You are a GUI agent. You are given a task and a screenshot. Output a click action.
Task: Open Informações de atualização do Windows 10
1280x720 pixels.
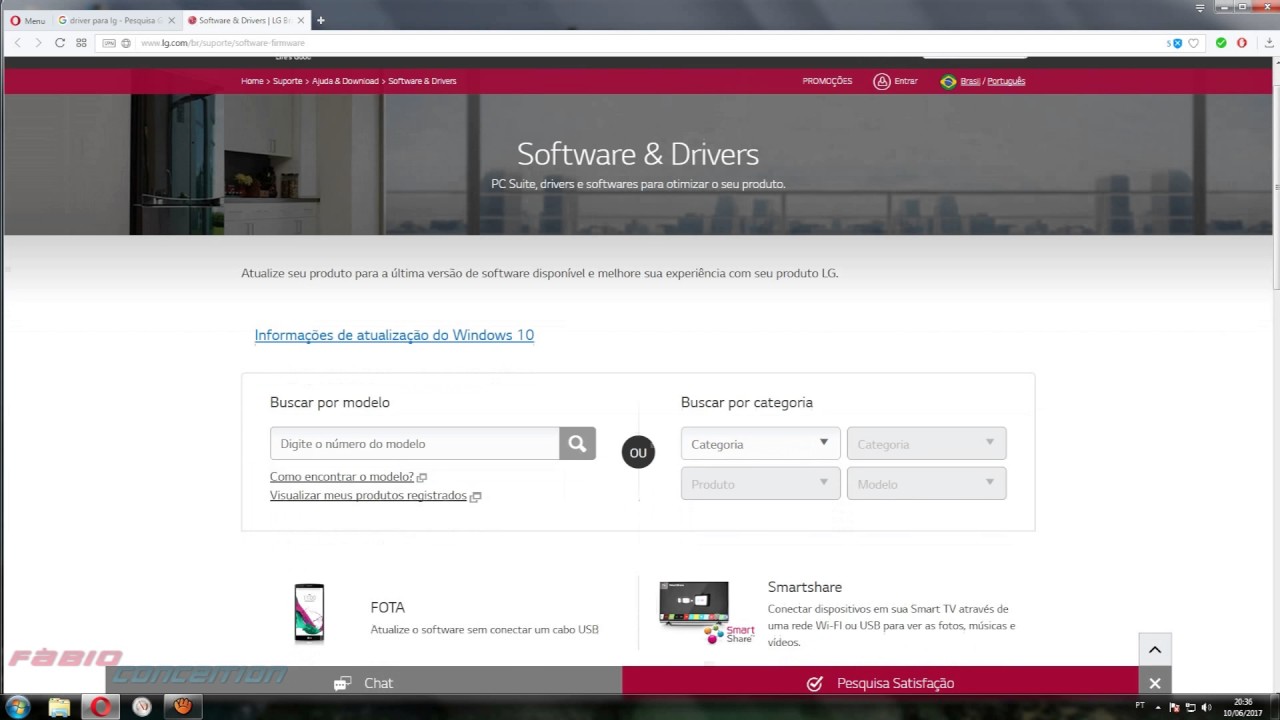click(x=394, y=335)
